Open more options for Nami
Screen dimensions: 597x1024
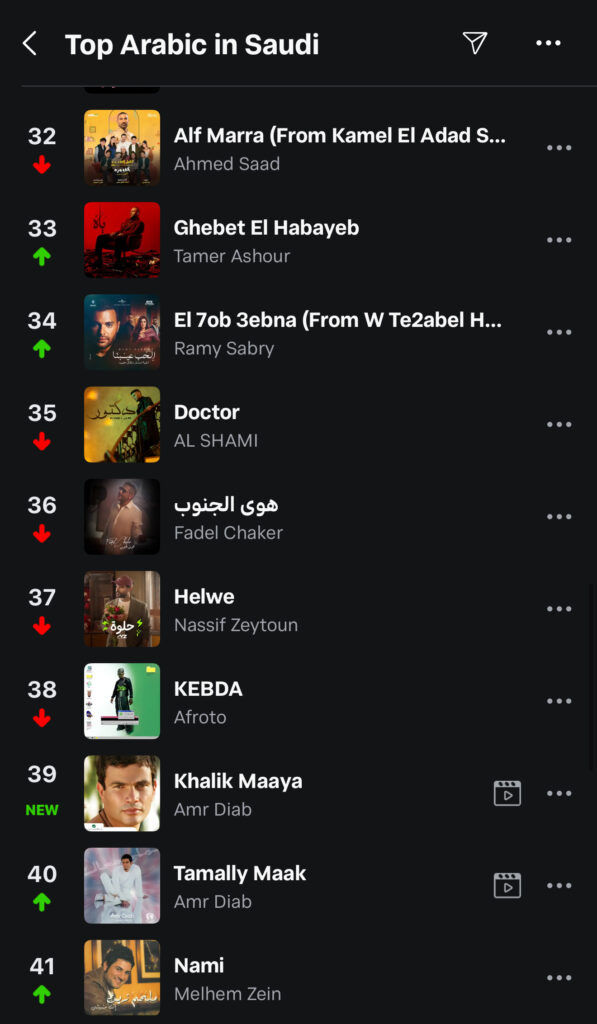click(x=559, y=978)
